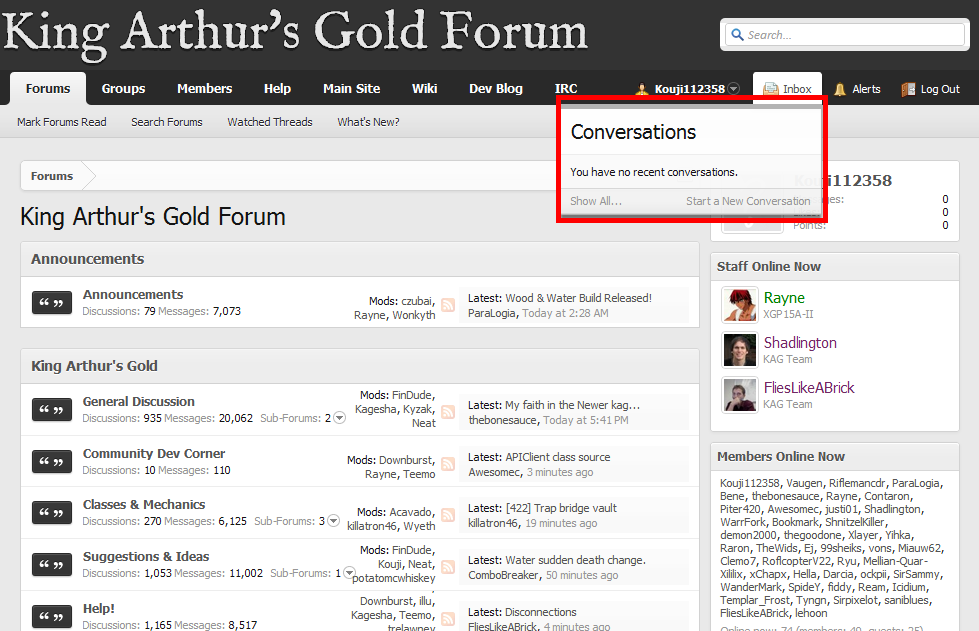Image resolution: width=979 pixels, height=631 pixels.
Task: Click the Announcements forum quote icon
Action: click(51, 303)
